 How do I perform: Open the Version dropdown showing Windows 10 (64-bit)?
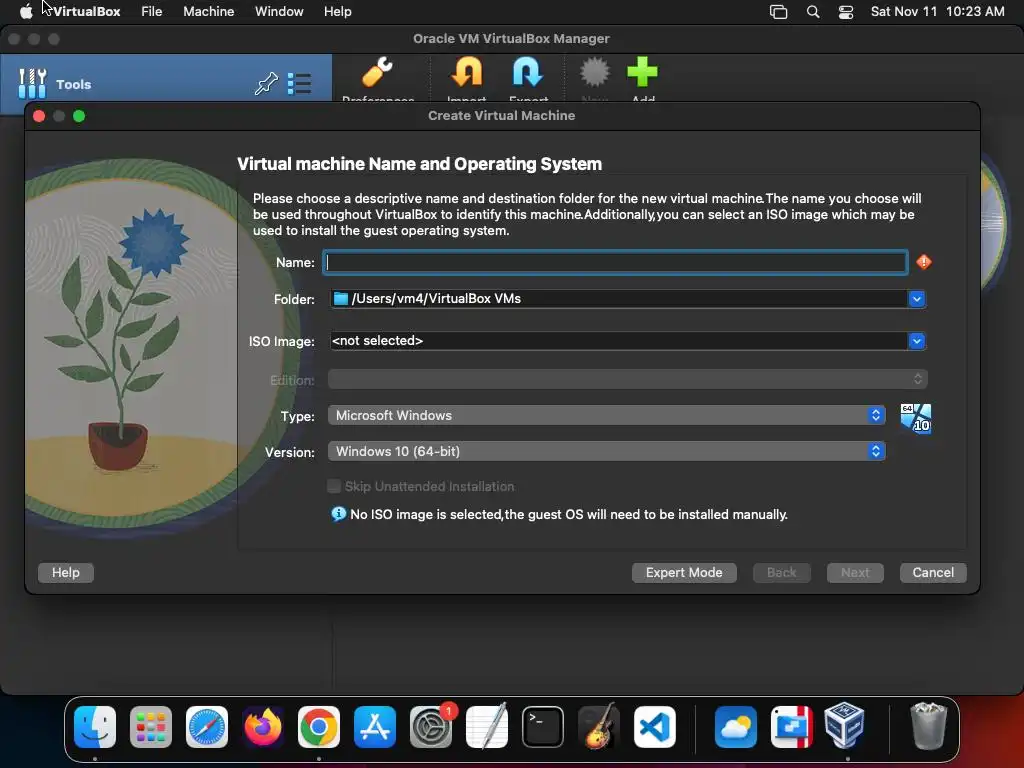607,451
